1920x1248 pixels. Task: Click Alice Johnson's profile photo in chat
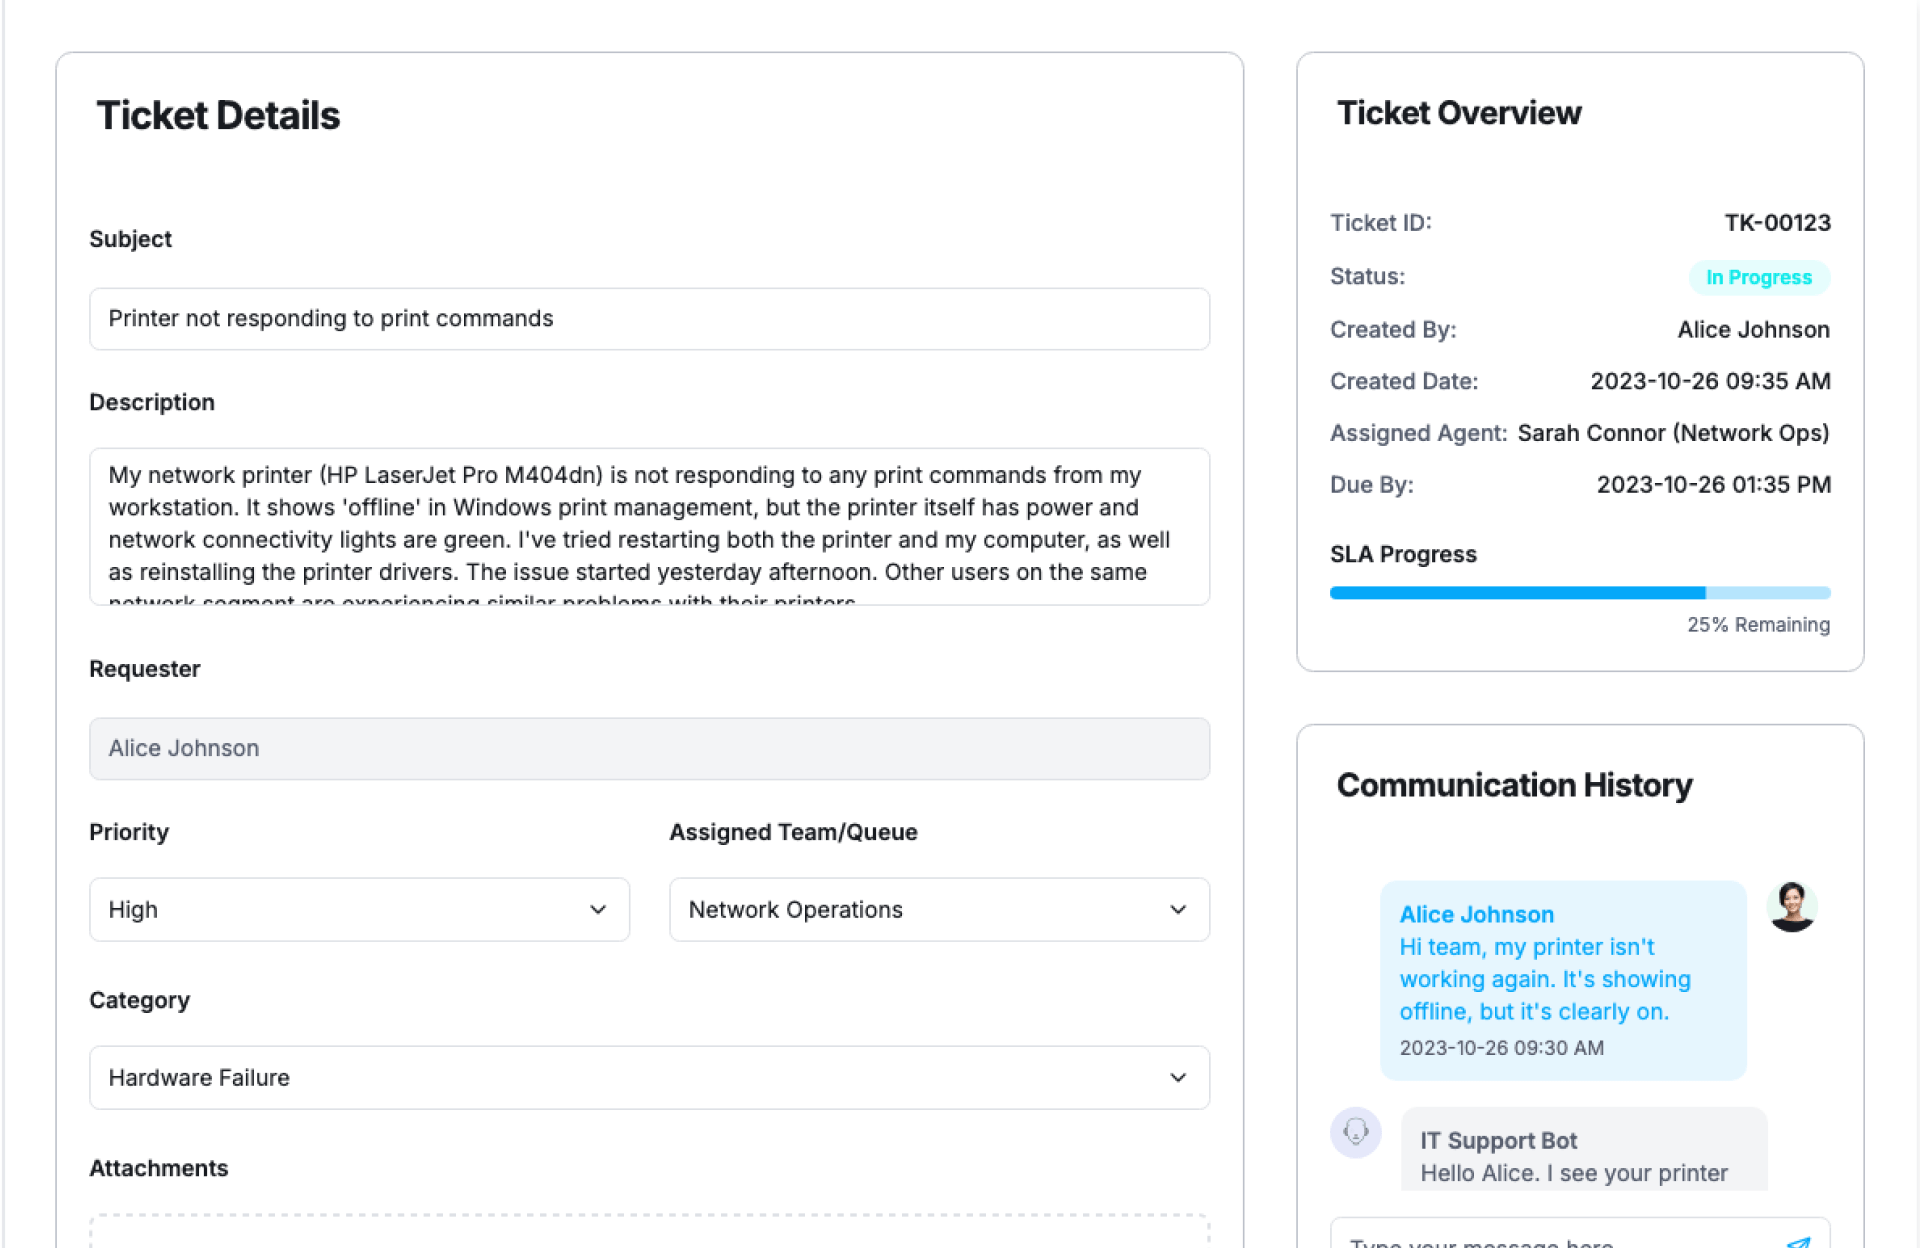pyautogui.click(x=1791, y=906)
